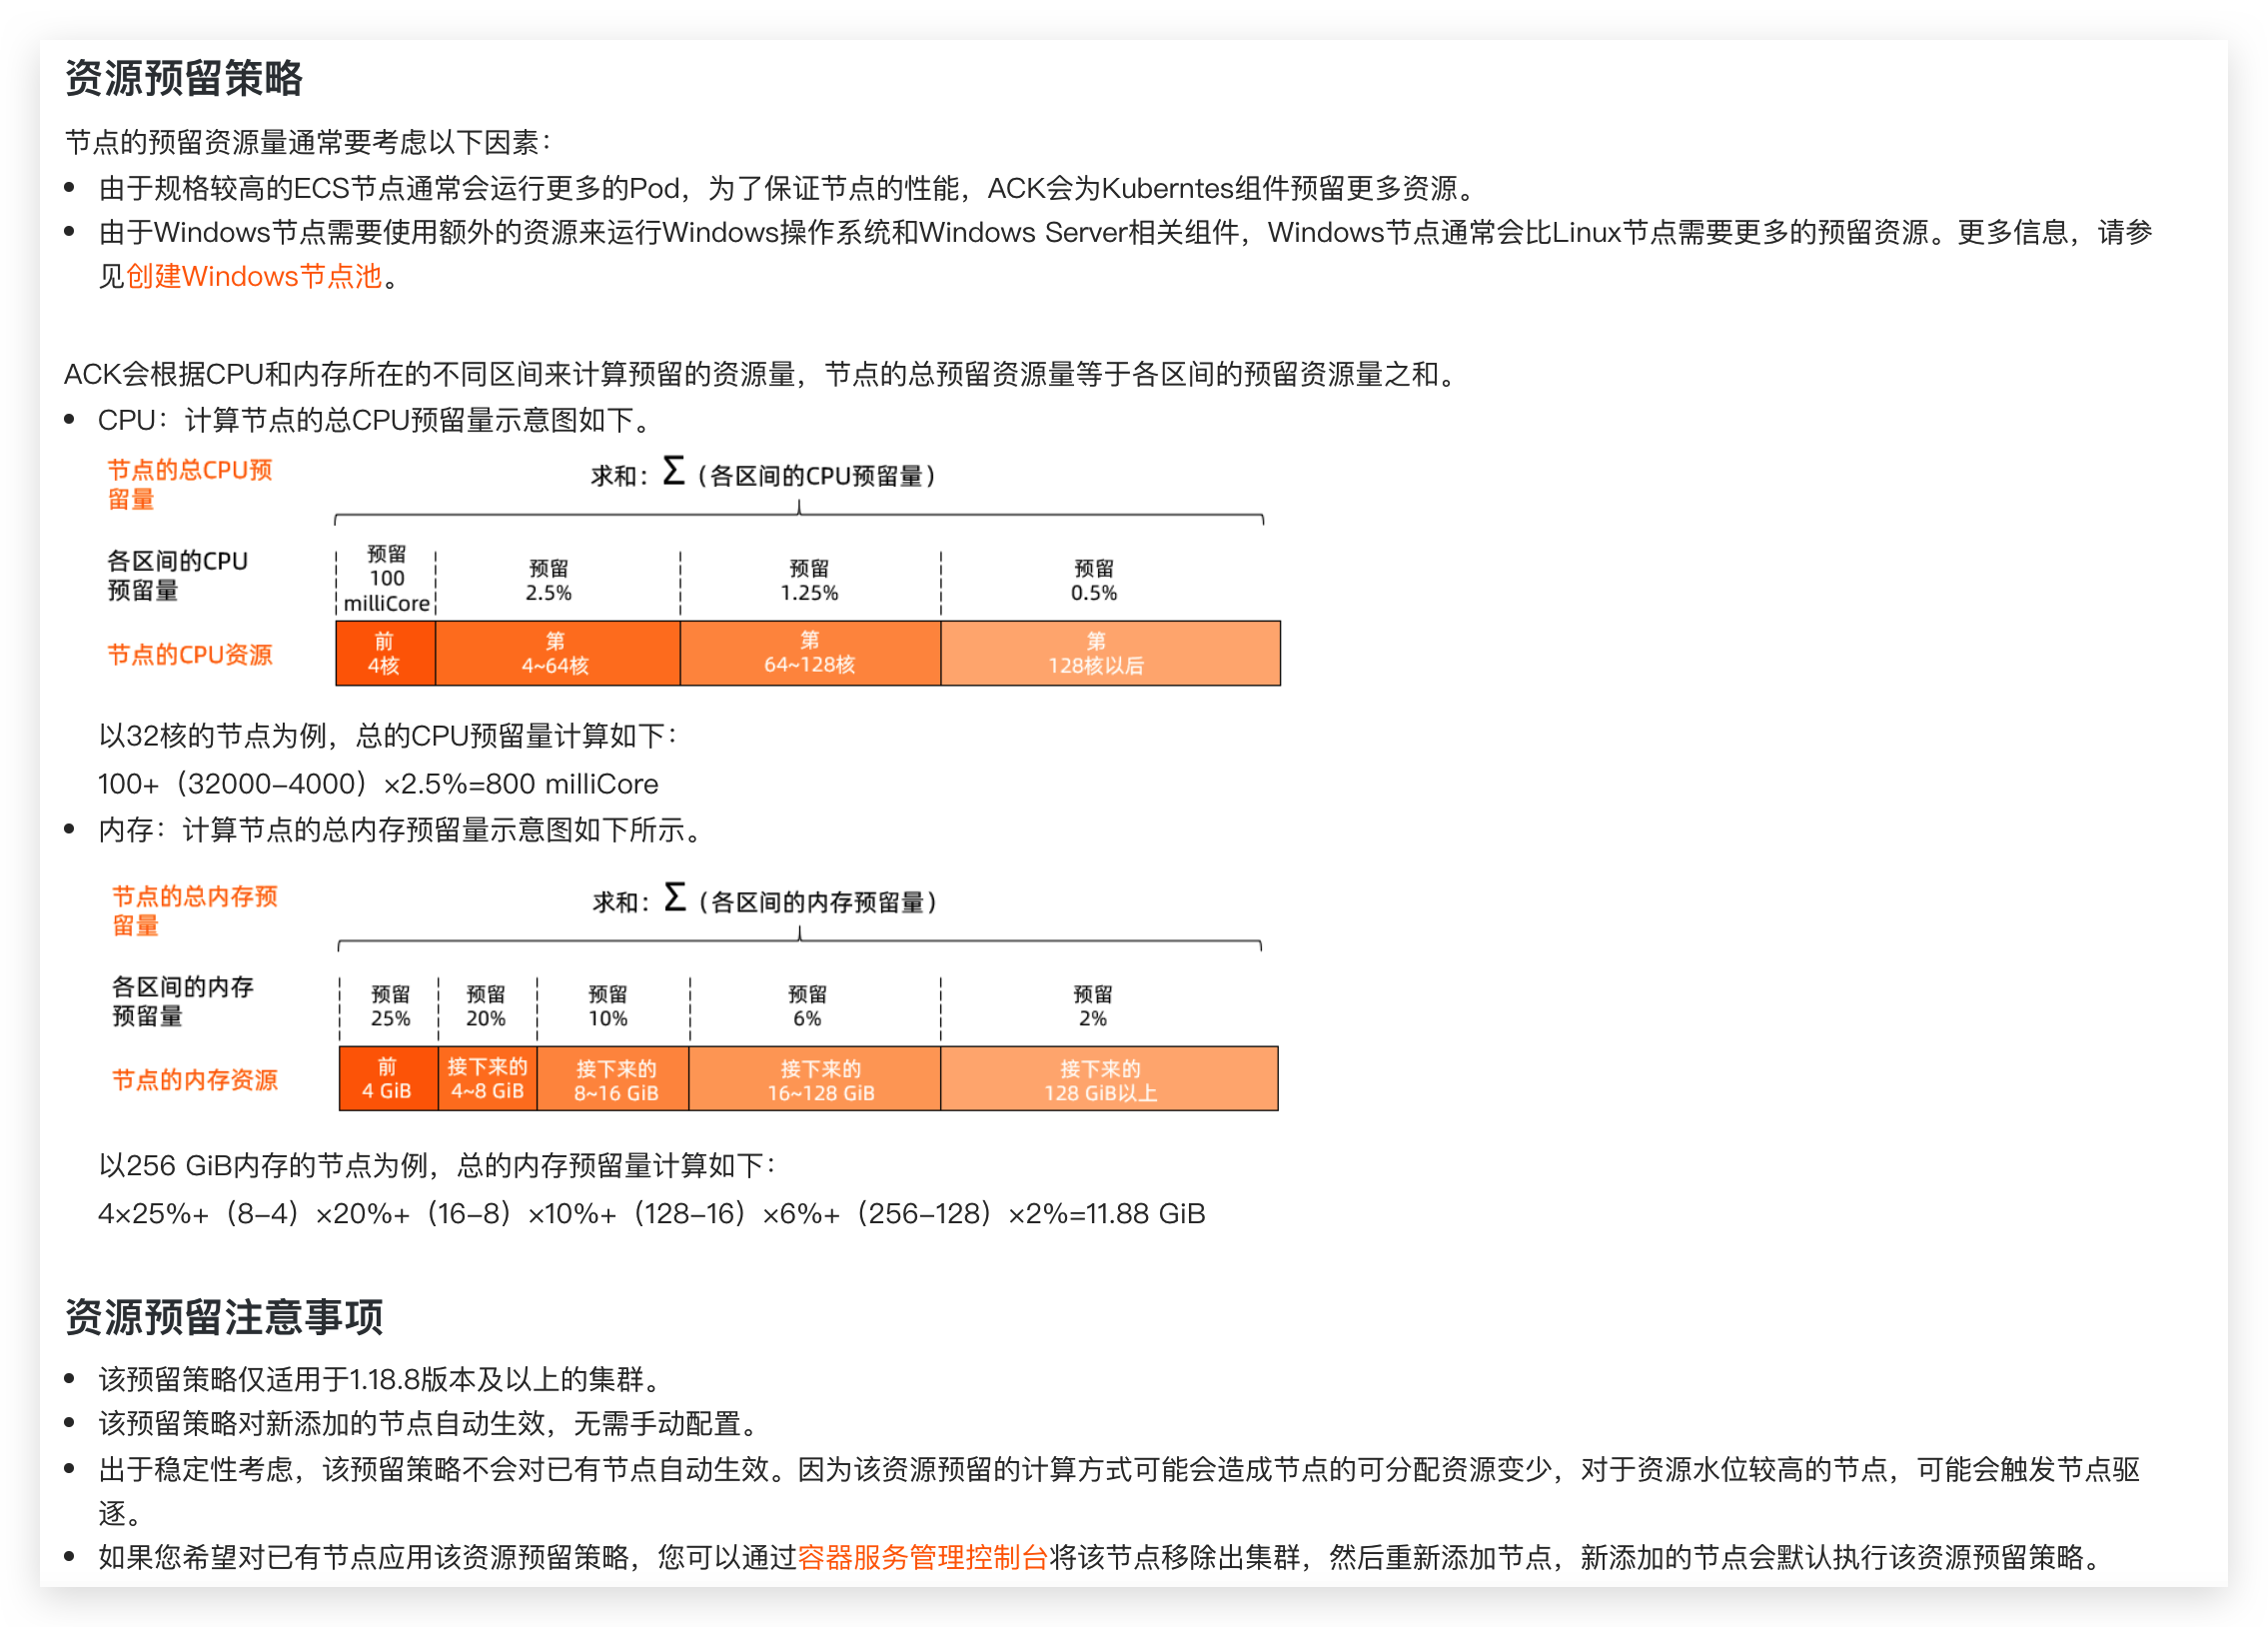Screen dimensions: 2268x1627
Task: Click the 以256 GiB内存的节点为例 sentence
Action: point(437,1165)
